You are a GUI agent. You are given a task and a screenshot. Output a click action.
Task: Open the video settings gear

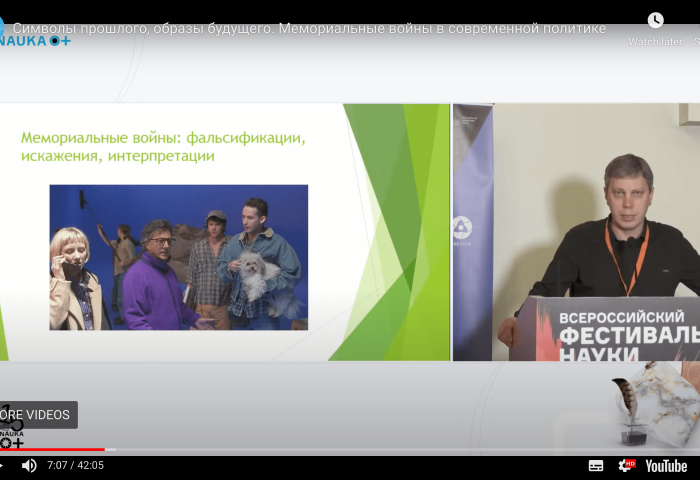point(626,466)
